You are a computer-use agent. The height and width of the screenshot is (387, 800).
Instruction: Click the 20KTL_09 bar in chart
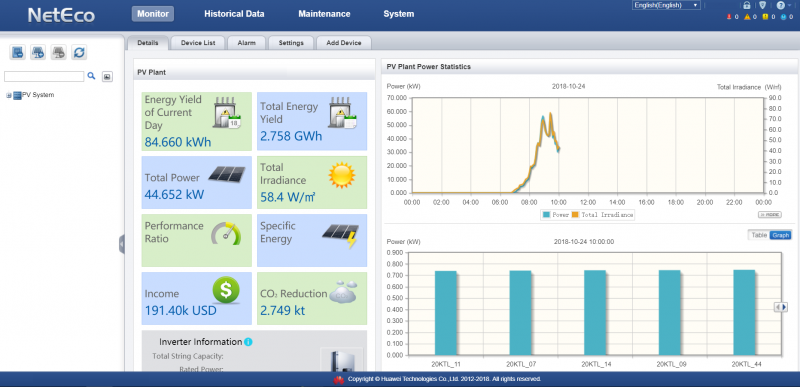pyautogui.click(x=670, y=313)
